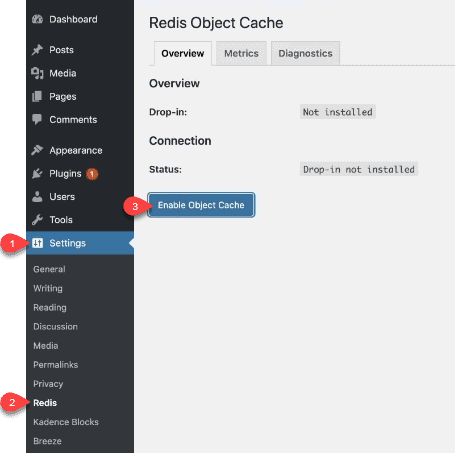The height and width of the screenshot is (453, 455).
Task: Click the 'Status:' label
Action: (x=165, y=169)
